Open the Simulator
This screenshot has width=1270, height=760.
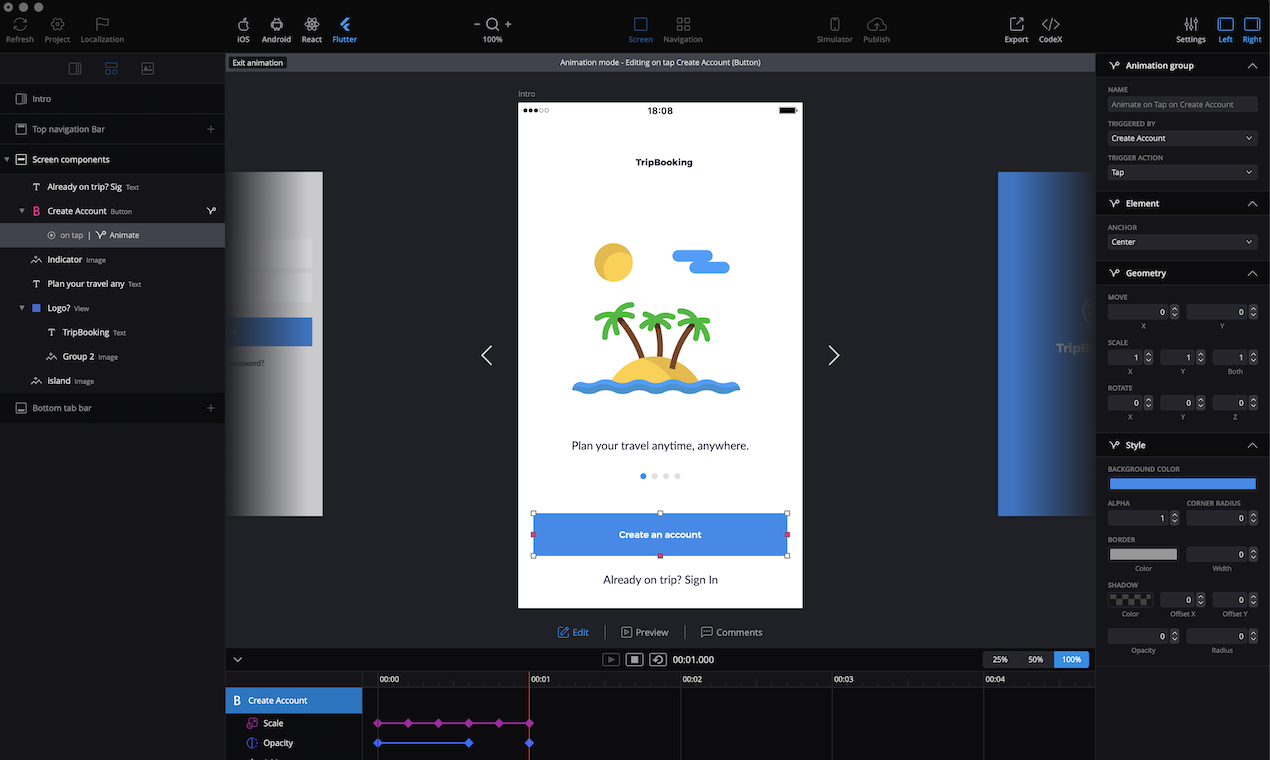pos(834,28)
